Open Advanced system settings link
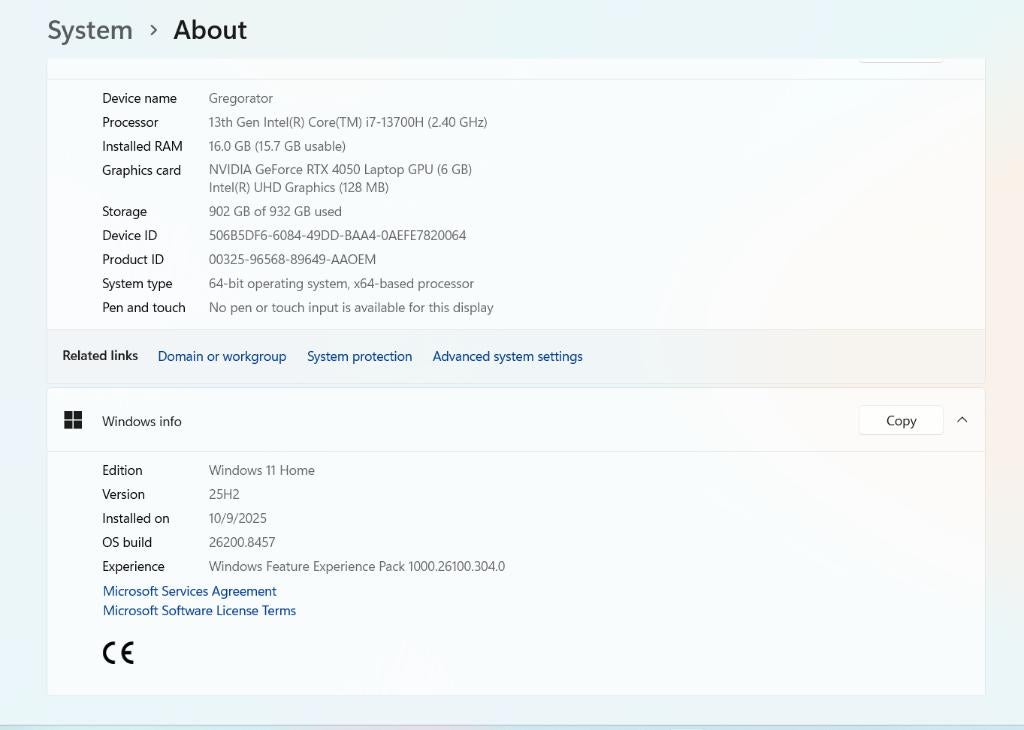This screenshot has width=1024, height=730. pyautogui.click(x=507, y=357)
